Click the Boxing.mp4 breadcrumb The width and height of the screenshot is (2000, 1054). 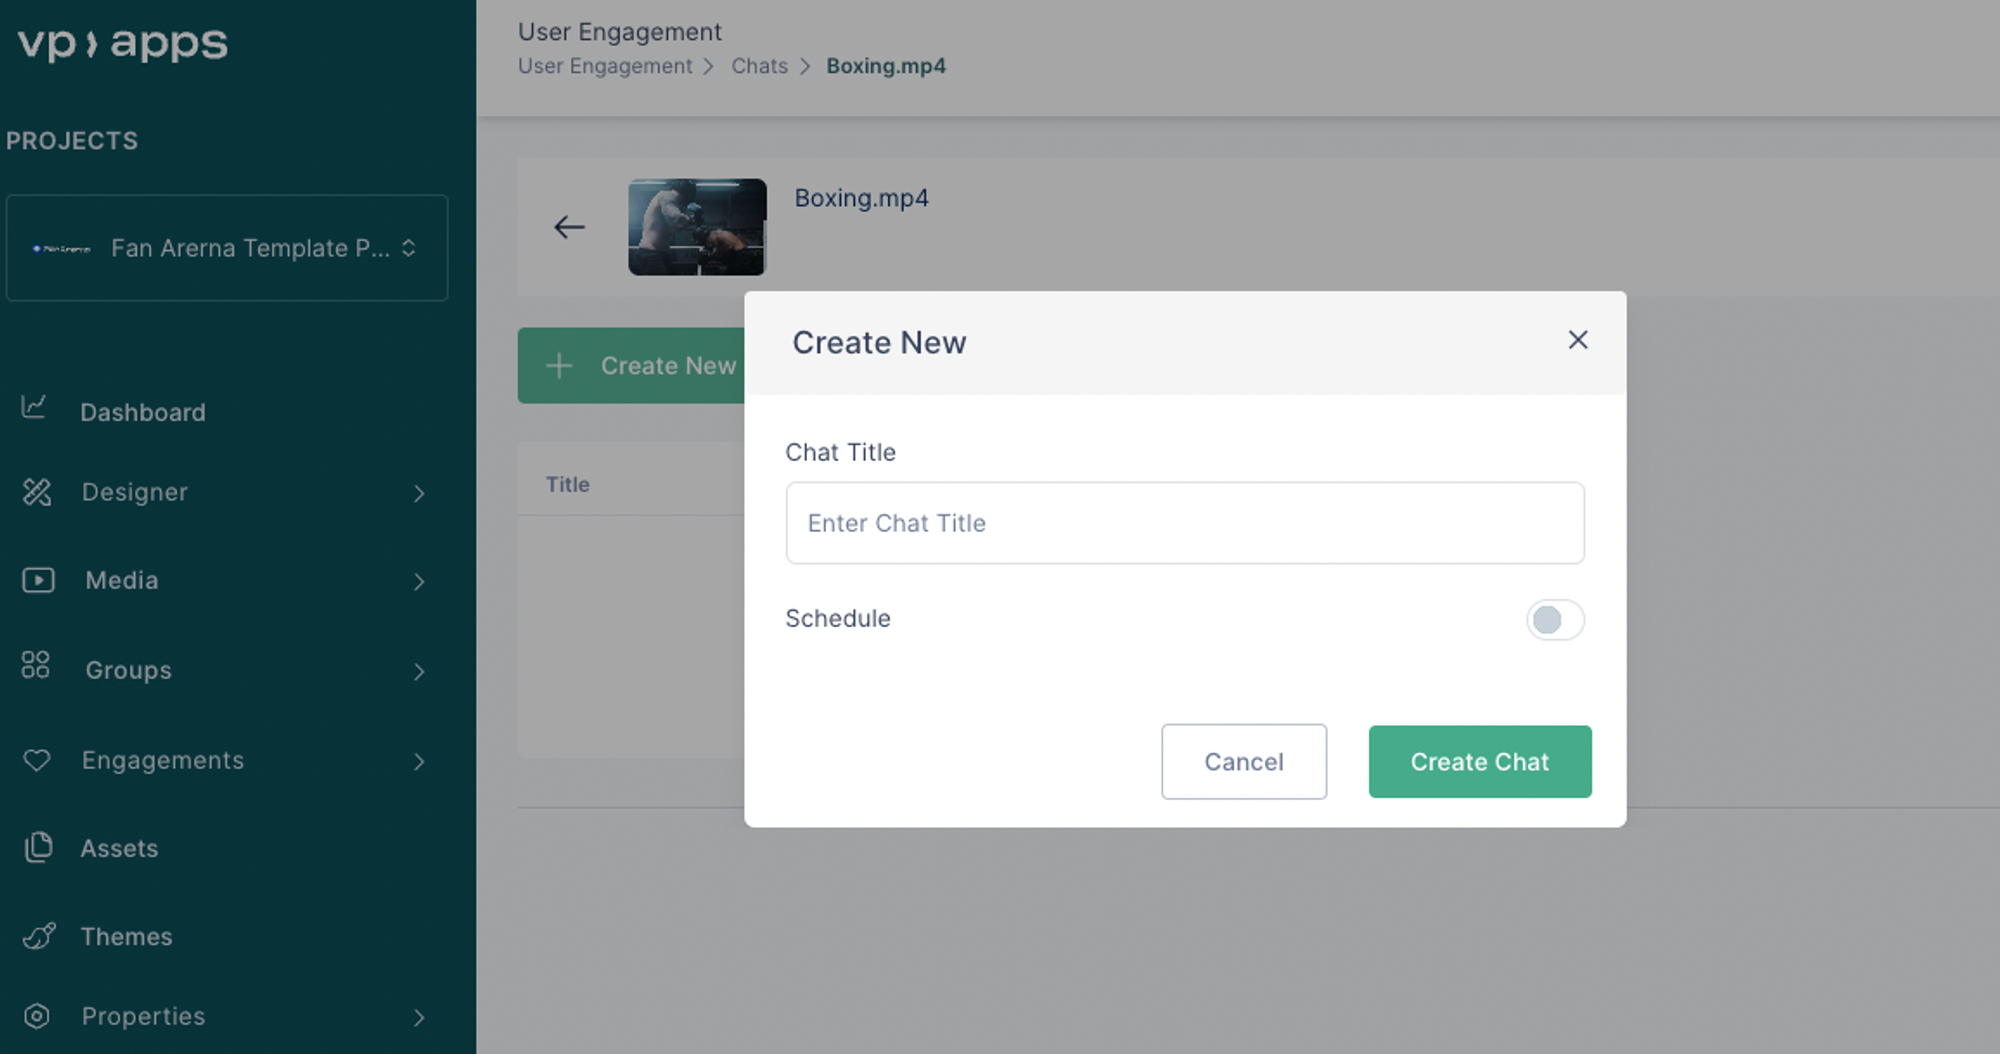coord(886,66)
